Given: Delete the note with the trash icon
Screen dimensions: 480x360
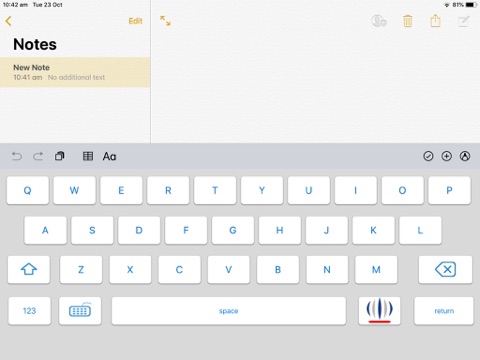Looking at the screenshot, I should [407, 21].
